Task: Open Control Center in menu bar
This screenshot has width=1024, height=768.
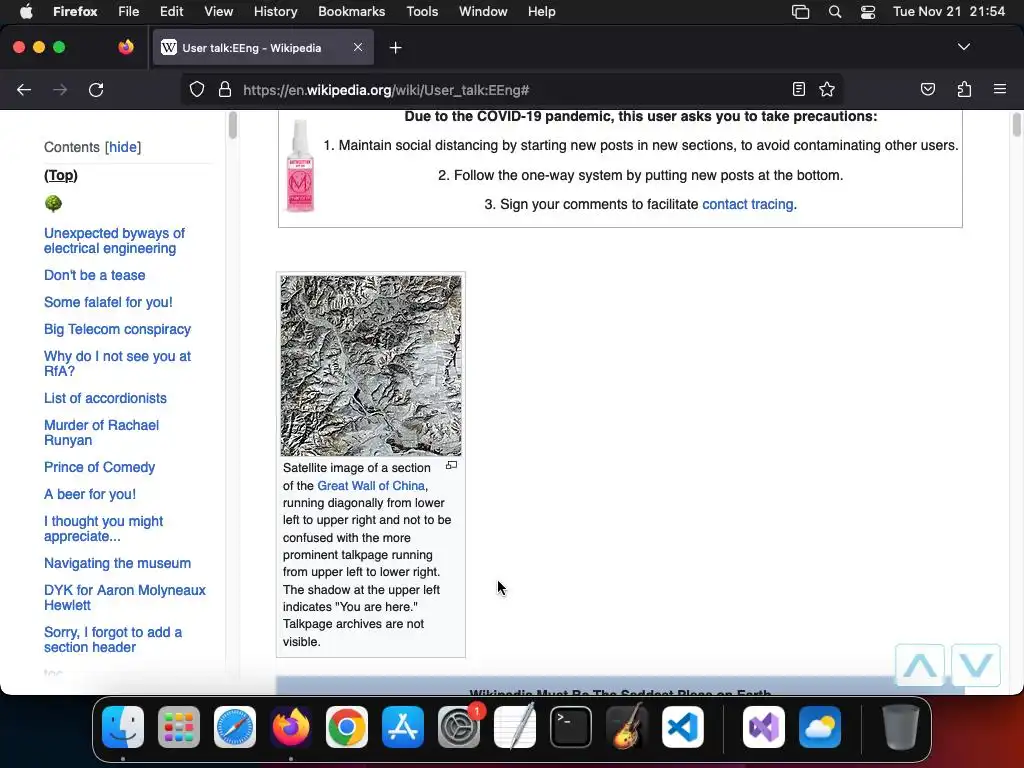Action: [867, 11]
